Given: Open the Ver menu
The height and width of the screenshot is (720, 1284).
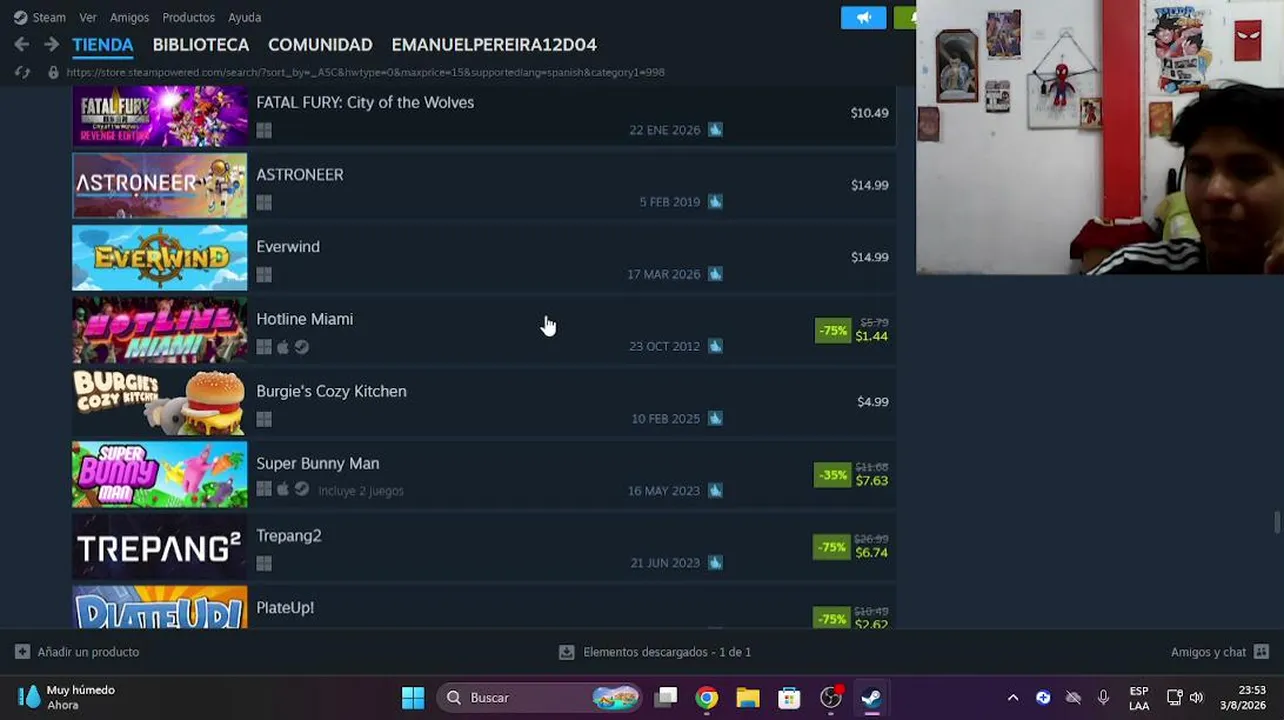Looking at the screenshot, I should (x=88, y=17).
